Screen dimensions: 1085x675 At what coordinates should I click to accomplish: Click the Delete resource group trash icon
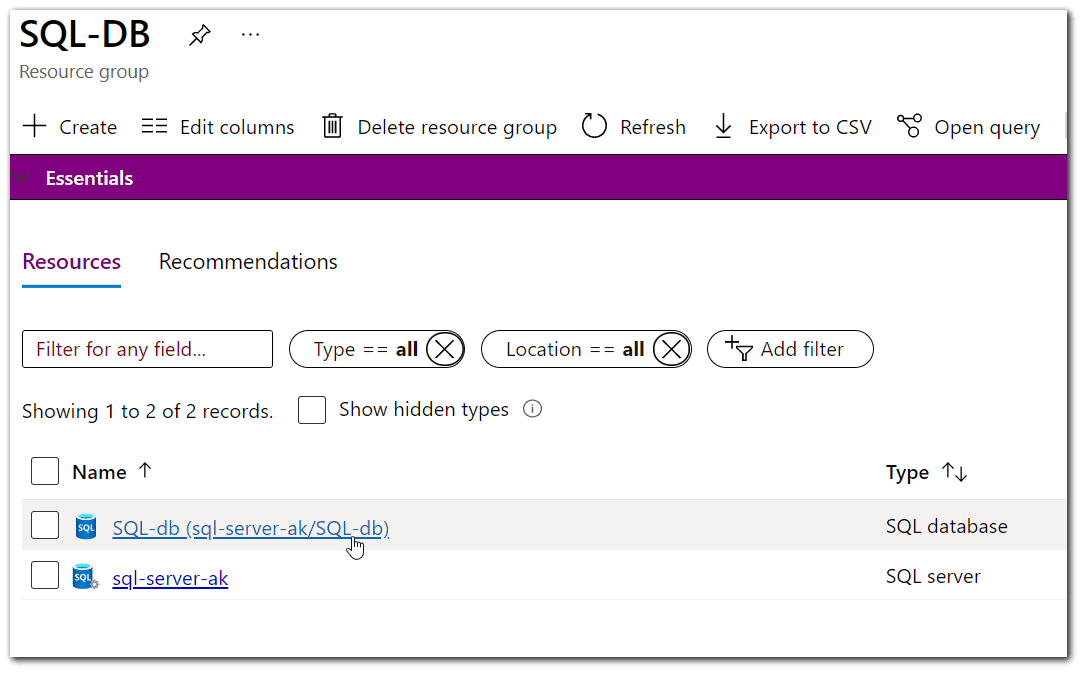click(x=333, y=126)
